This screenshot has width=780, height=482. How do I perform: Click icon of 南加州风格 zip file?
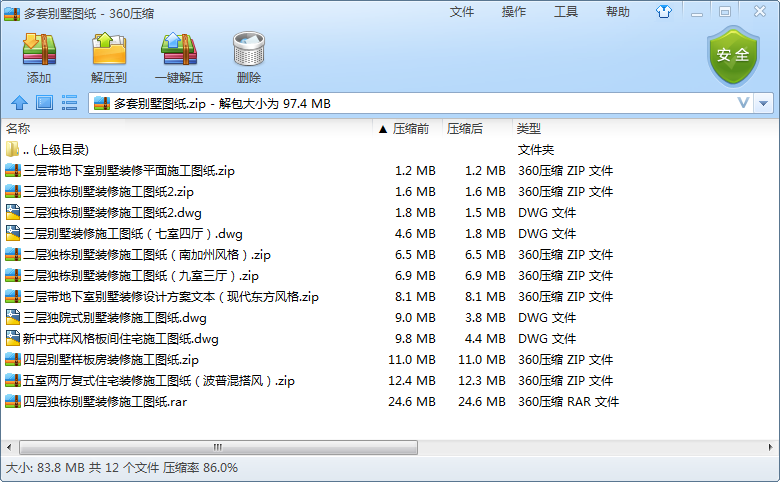click(13, 255)
